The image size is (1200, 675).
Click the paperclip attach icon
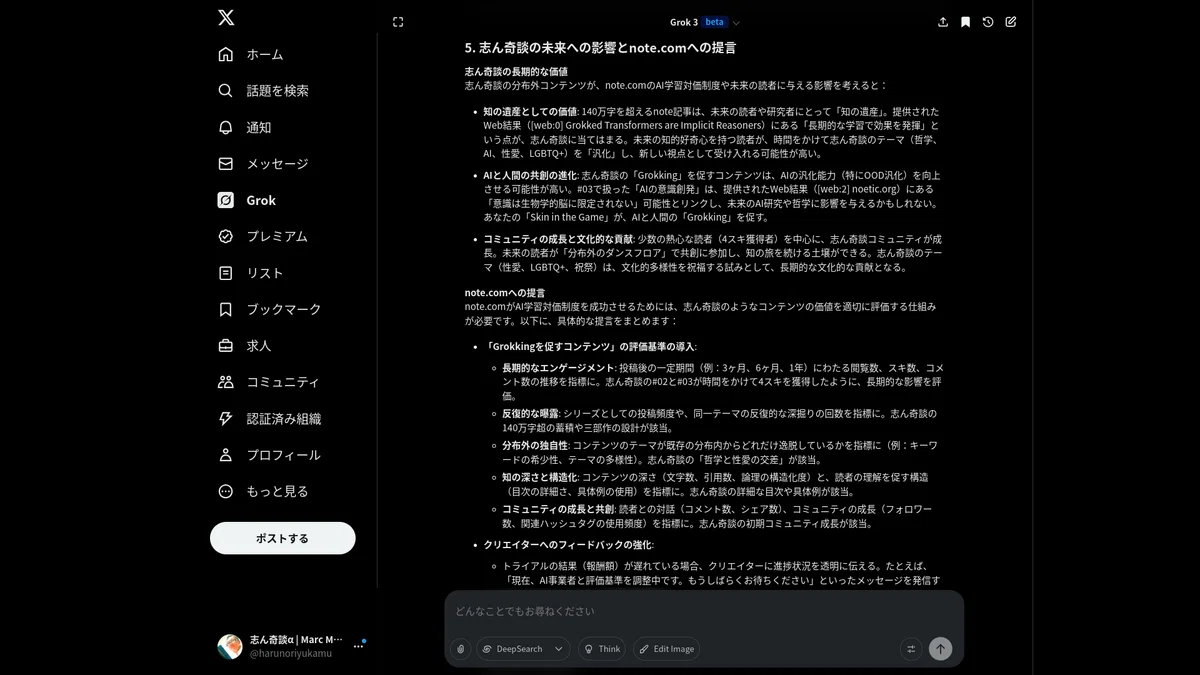pos(460,649)
